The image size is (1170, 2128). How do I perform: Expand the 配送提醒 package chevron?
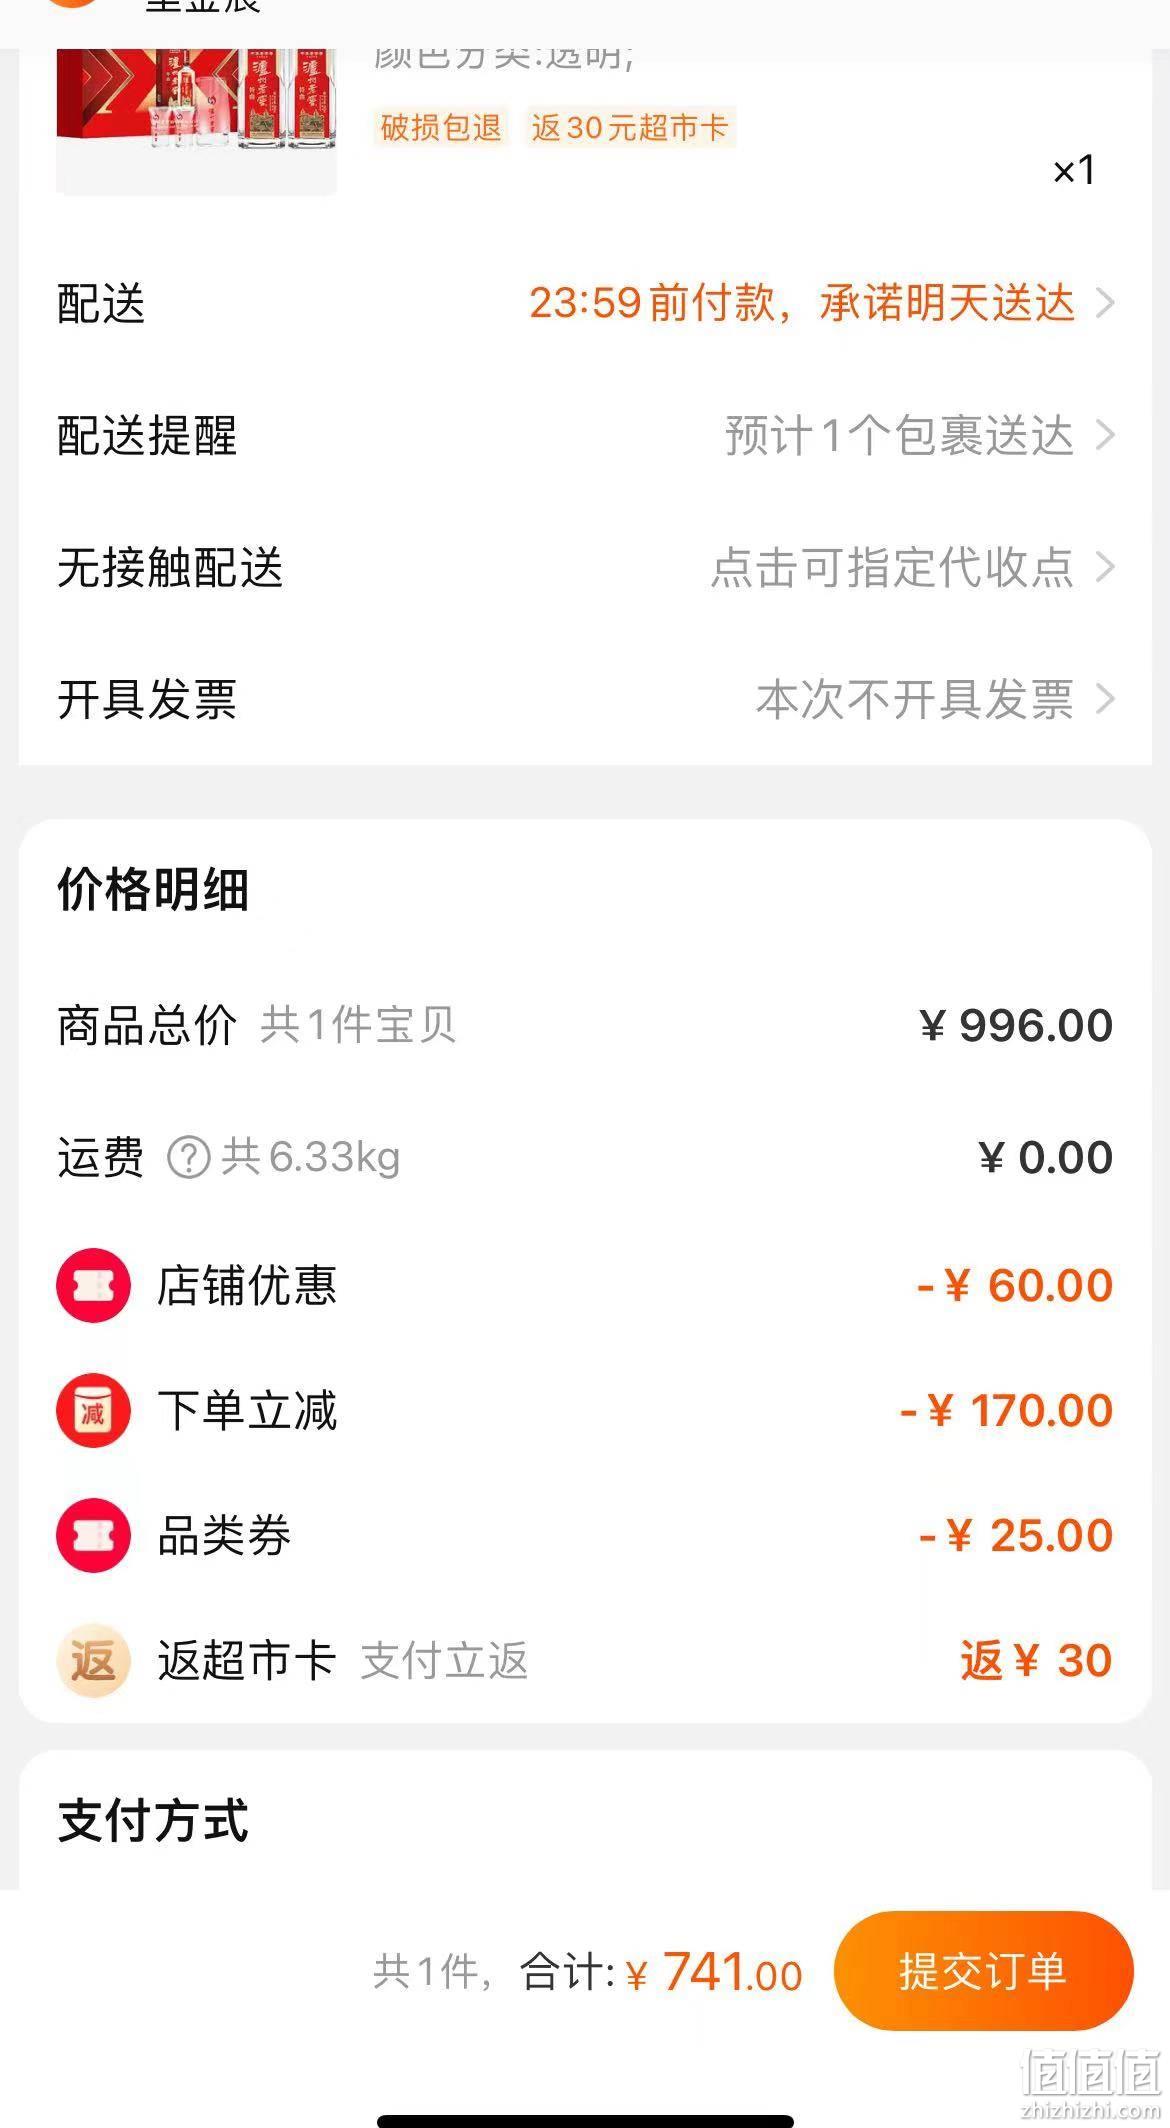pos(1105,435)
